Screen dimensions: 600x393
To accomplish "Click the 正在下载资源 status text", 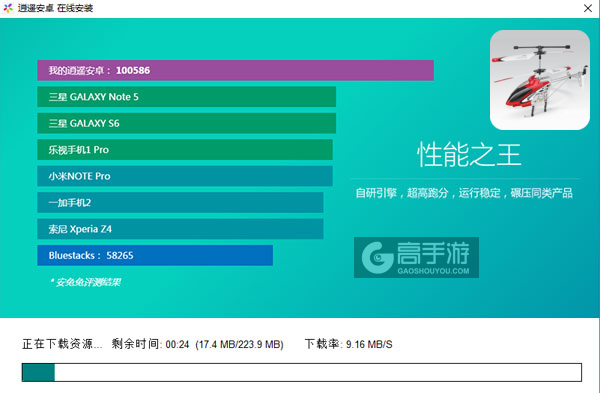I will (62, 344).
